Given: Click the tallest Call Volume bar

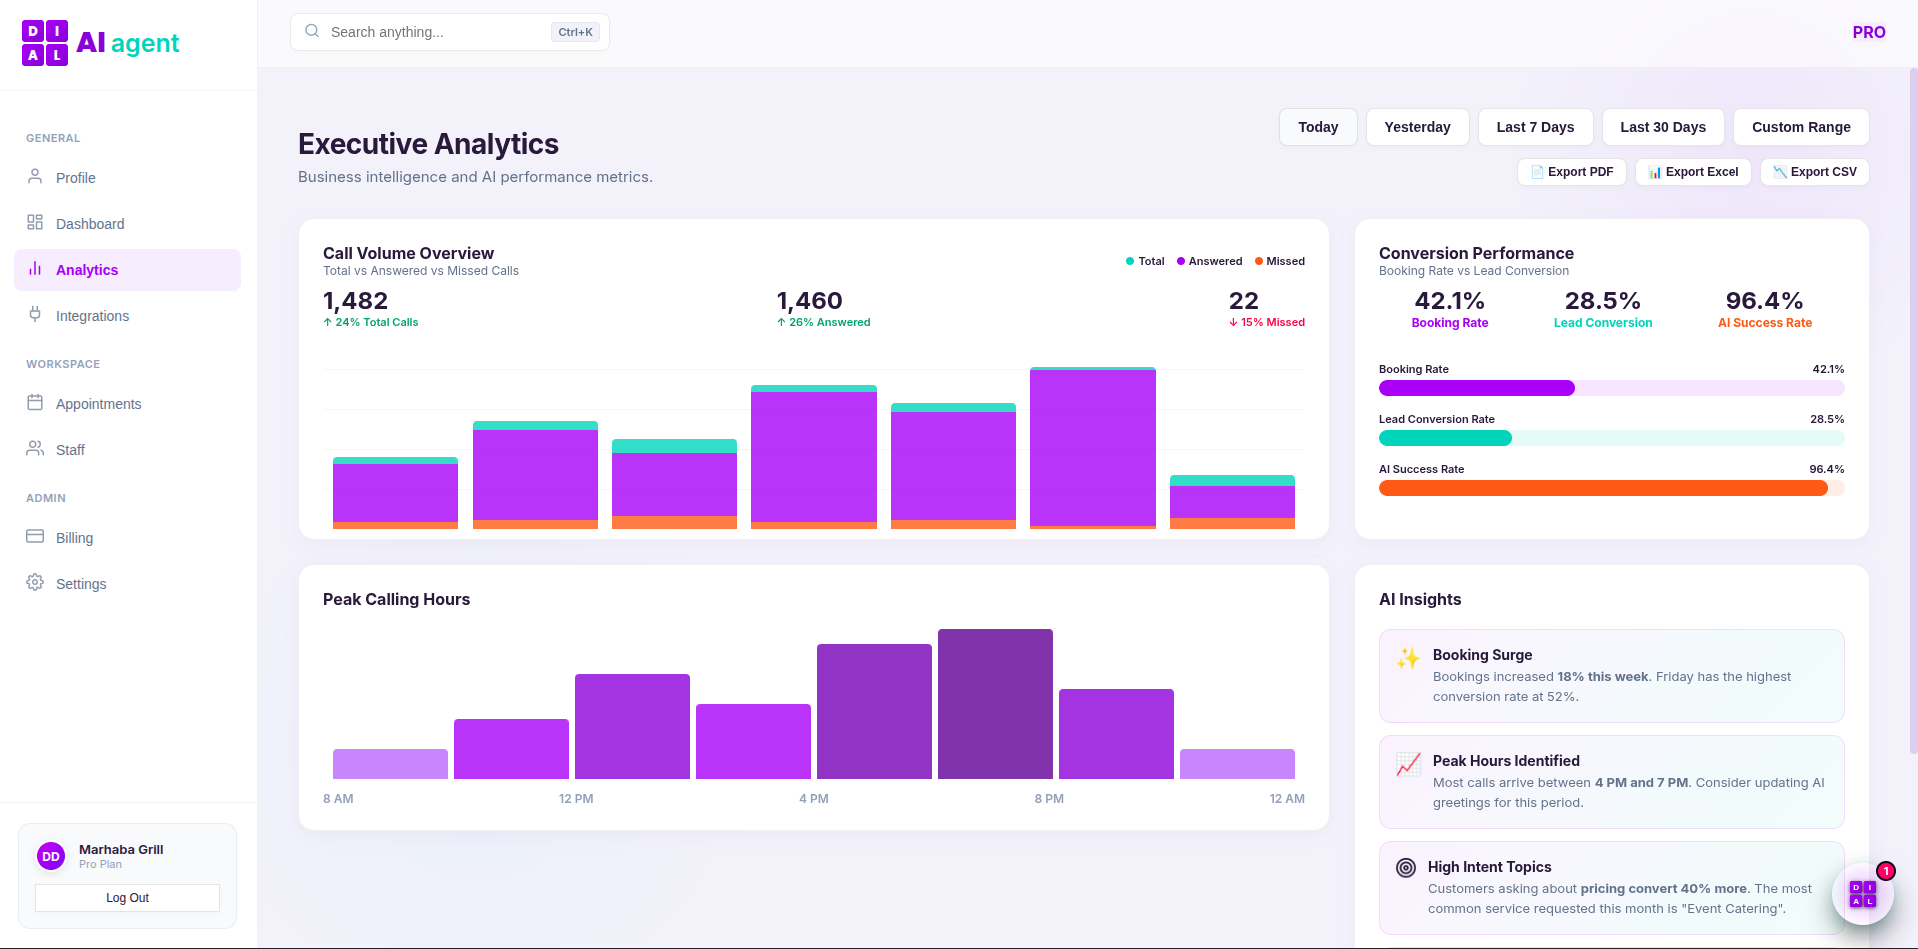Looking at the screenshot, I should click(1093, 448).
